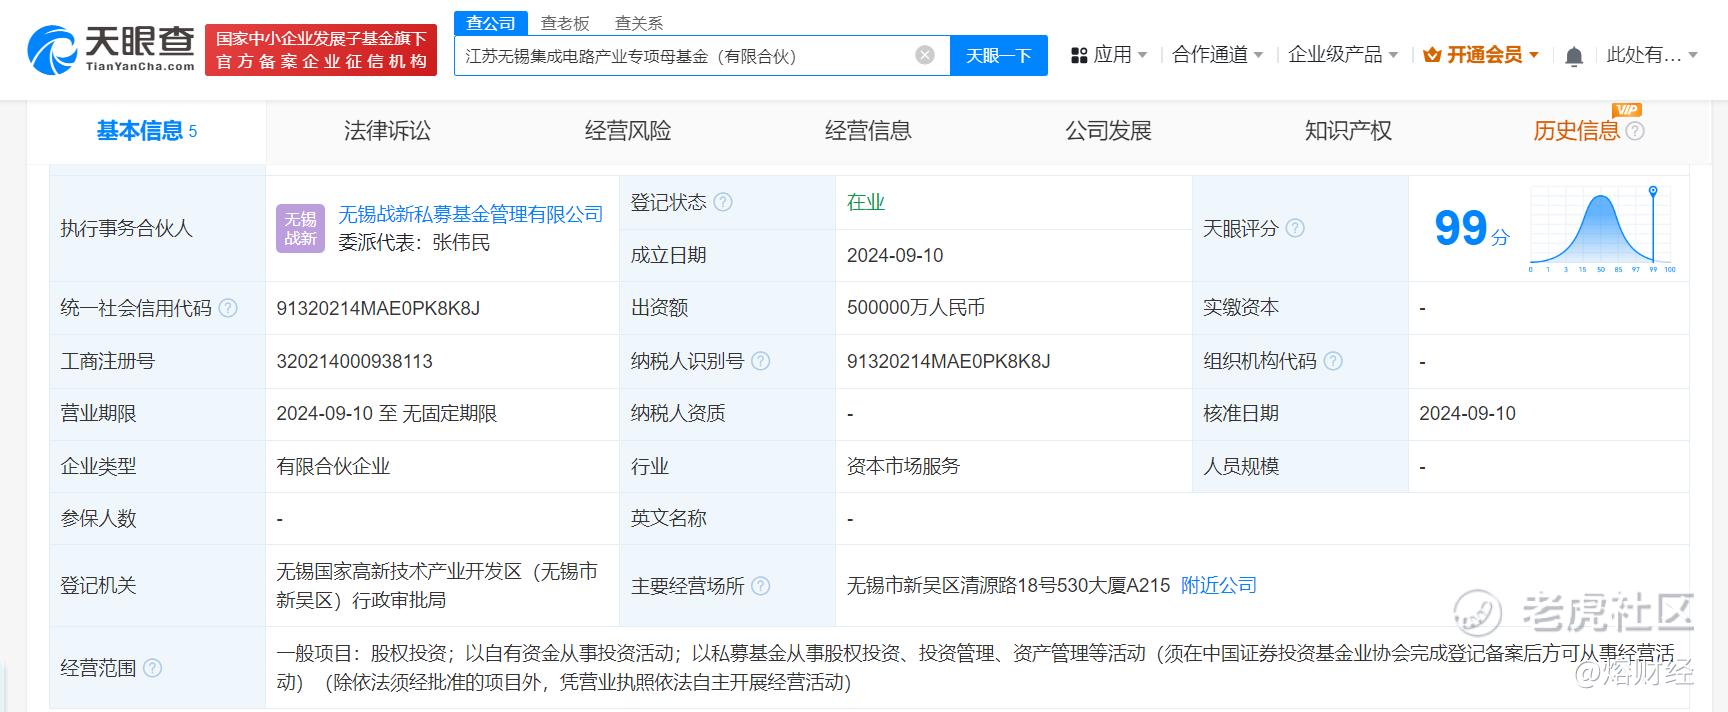Click help icon next to 组织机构代码
This screenshot has height=712, width=1728.
(x=1333, y=361)
